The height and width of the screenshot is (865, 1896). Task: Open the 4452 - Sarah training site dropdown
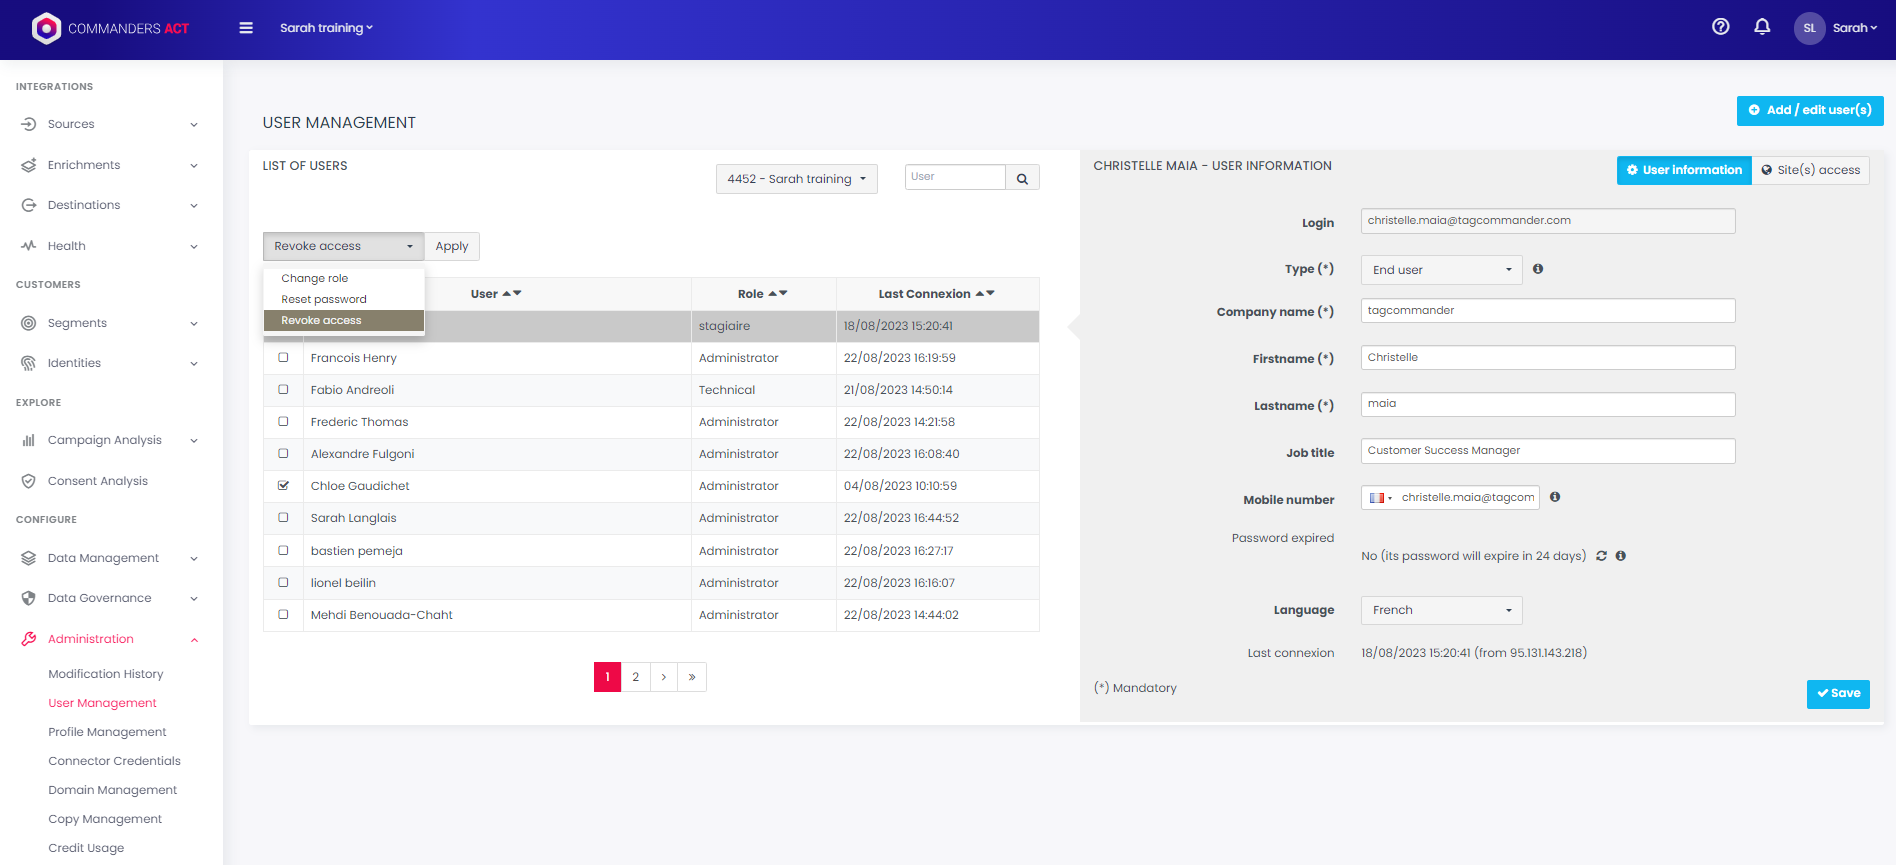(796, 179)
